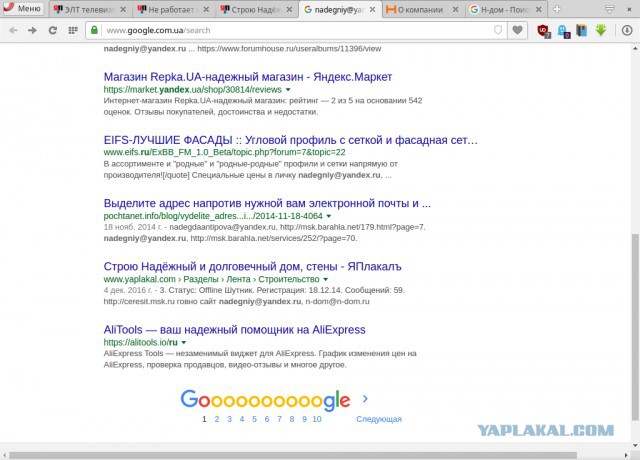Viewport: 640px width, 460px height.
Task: Click the scroll up arrow of vertical scrollbar
Action: pyautogui.click(x=635, y=49)
